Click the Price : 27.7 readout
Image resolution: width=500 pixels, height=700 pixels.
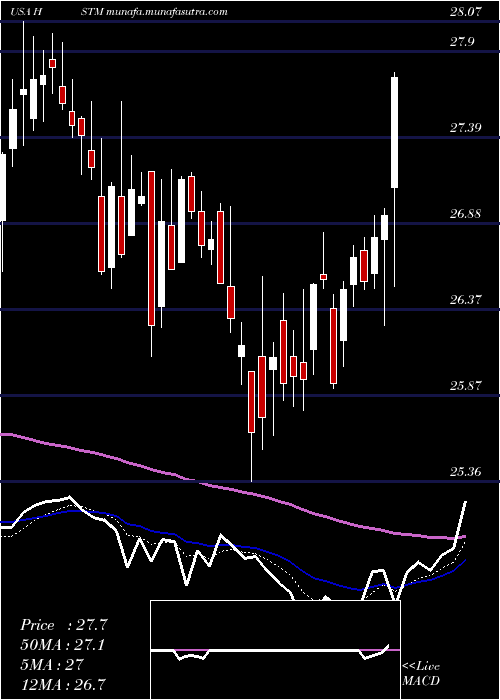pyautogui.click(x=64, y=625)
